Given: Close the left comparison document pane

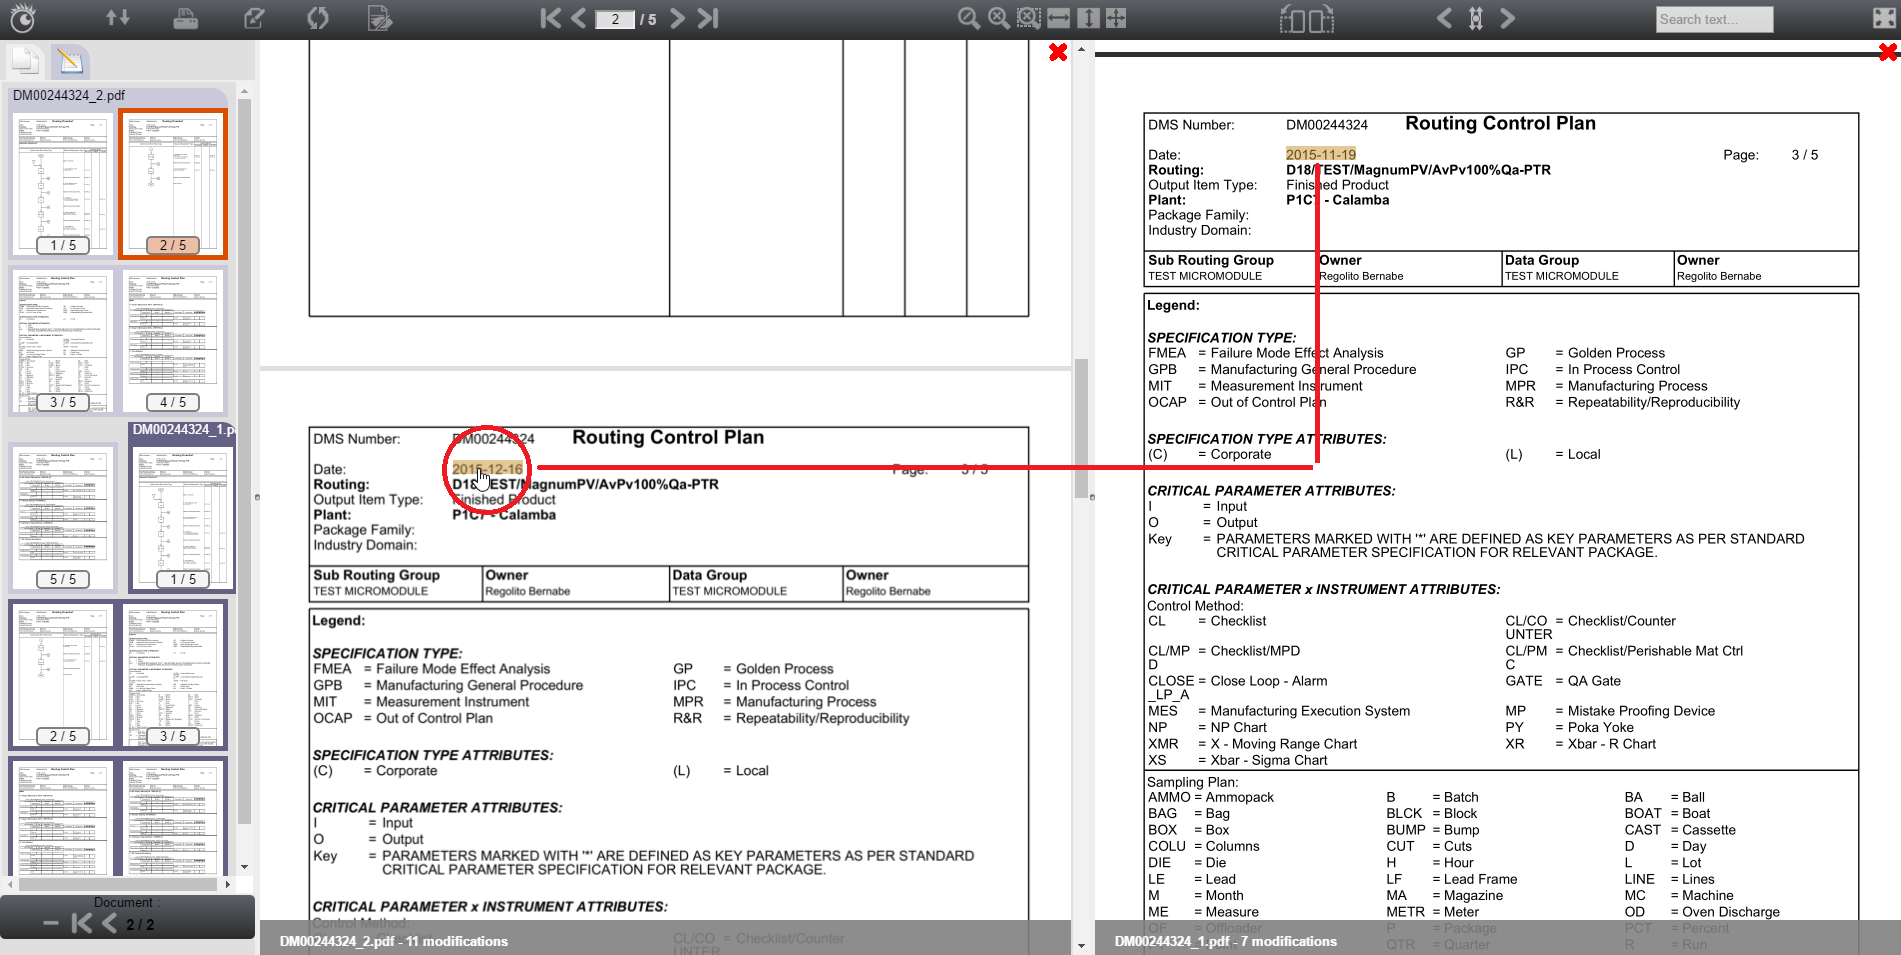Looking at the screenshot, I should coord(1057,52).
